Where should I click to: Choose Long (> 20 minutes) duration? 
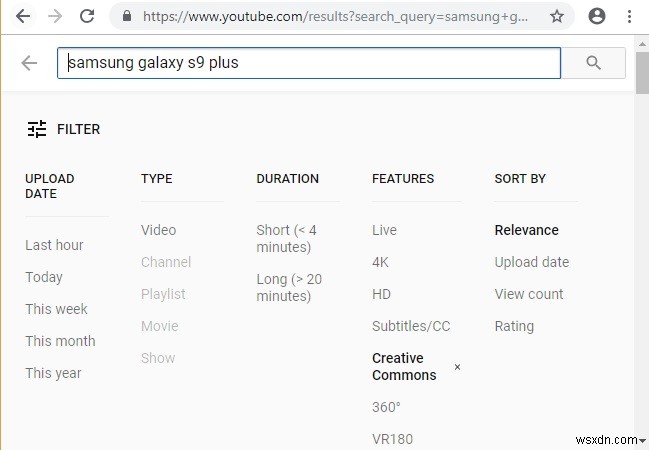tap(289, 287)
